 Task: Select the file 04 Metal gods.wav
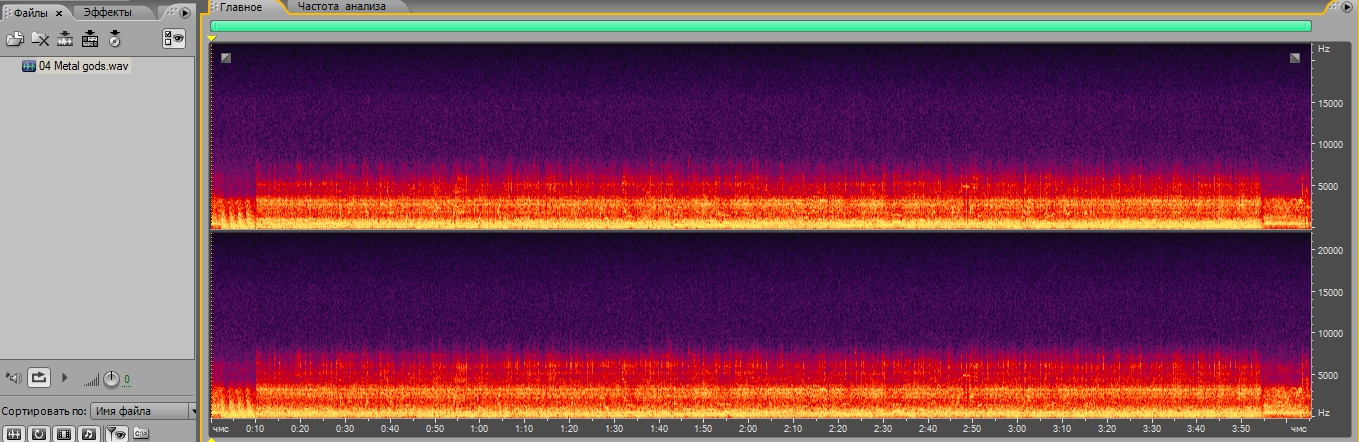tap(84, 66)
